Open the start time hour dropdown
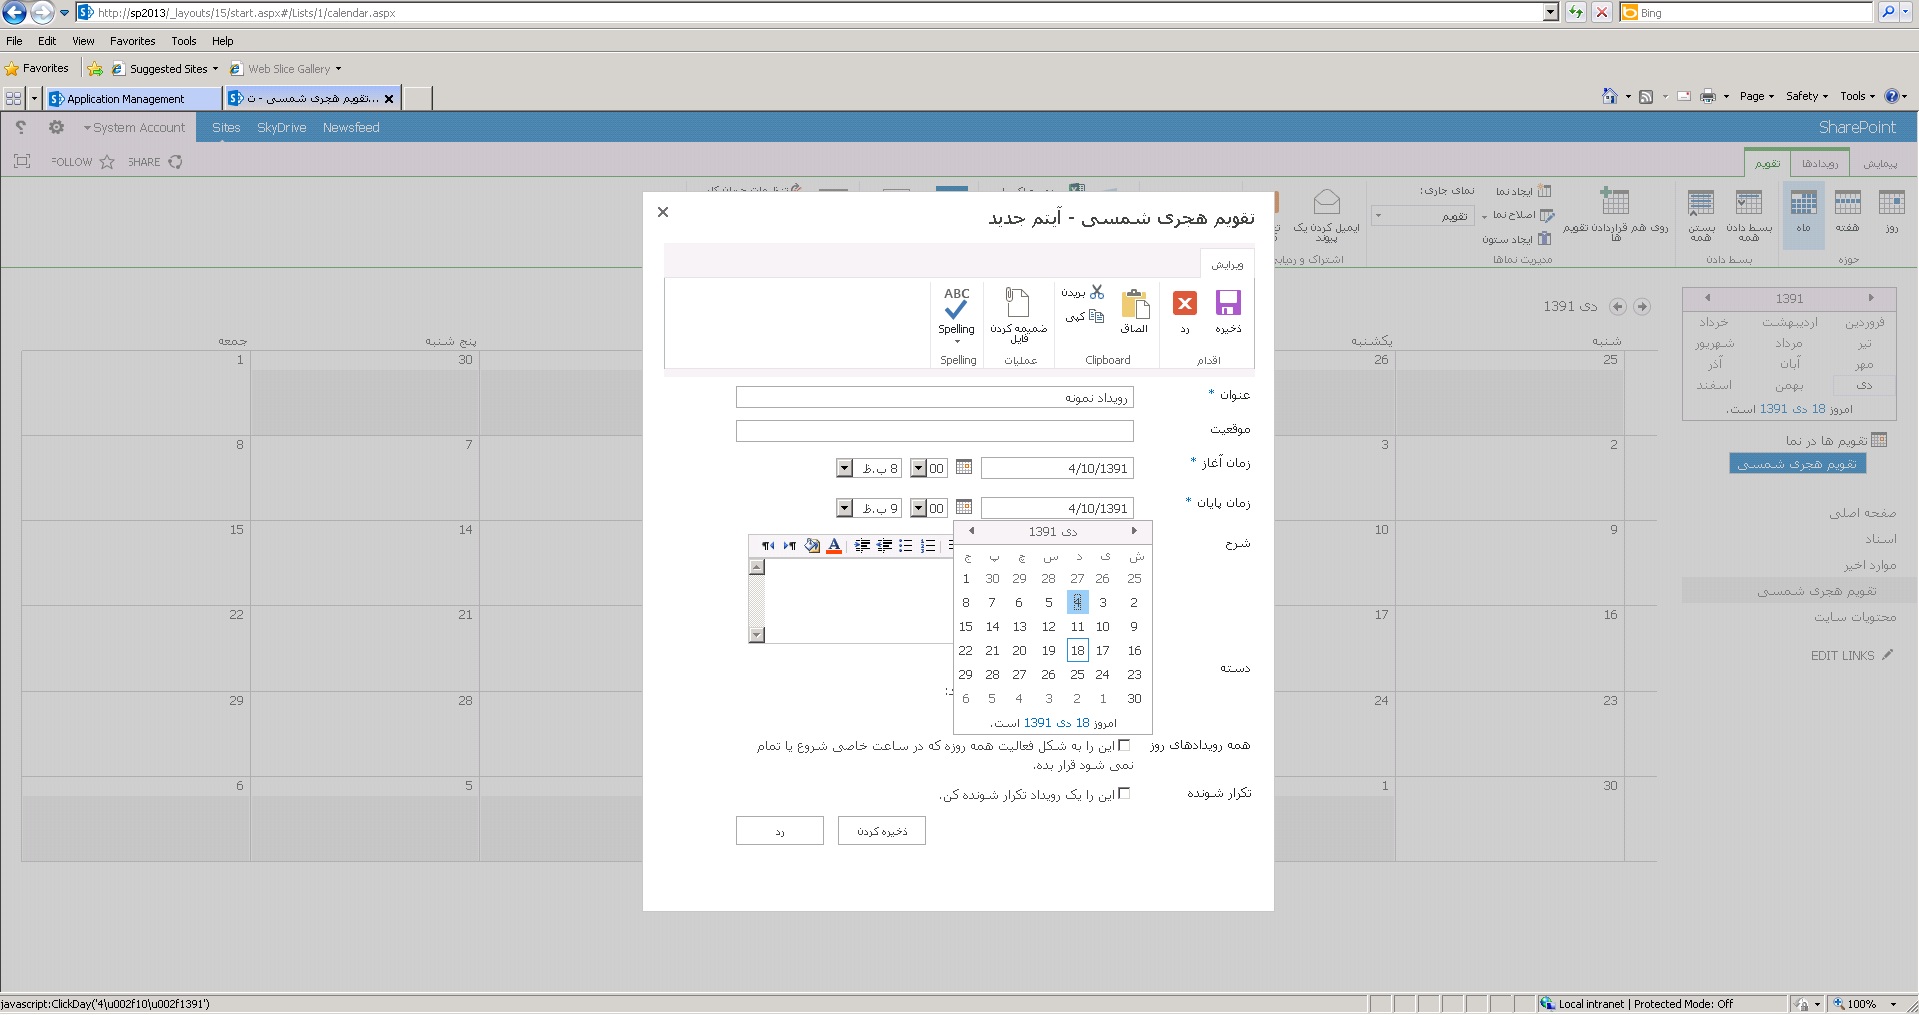The height and width of the screenshot is (1015, 1919). pos(844,468)
